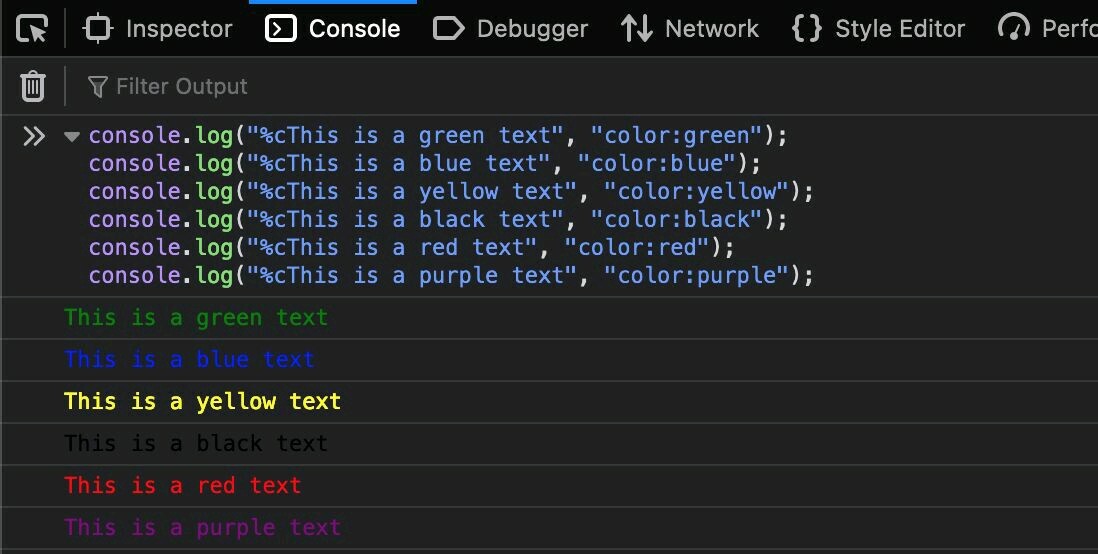
Task: Select the black text log message
Action: click(x=196, y=444)
